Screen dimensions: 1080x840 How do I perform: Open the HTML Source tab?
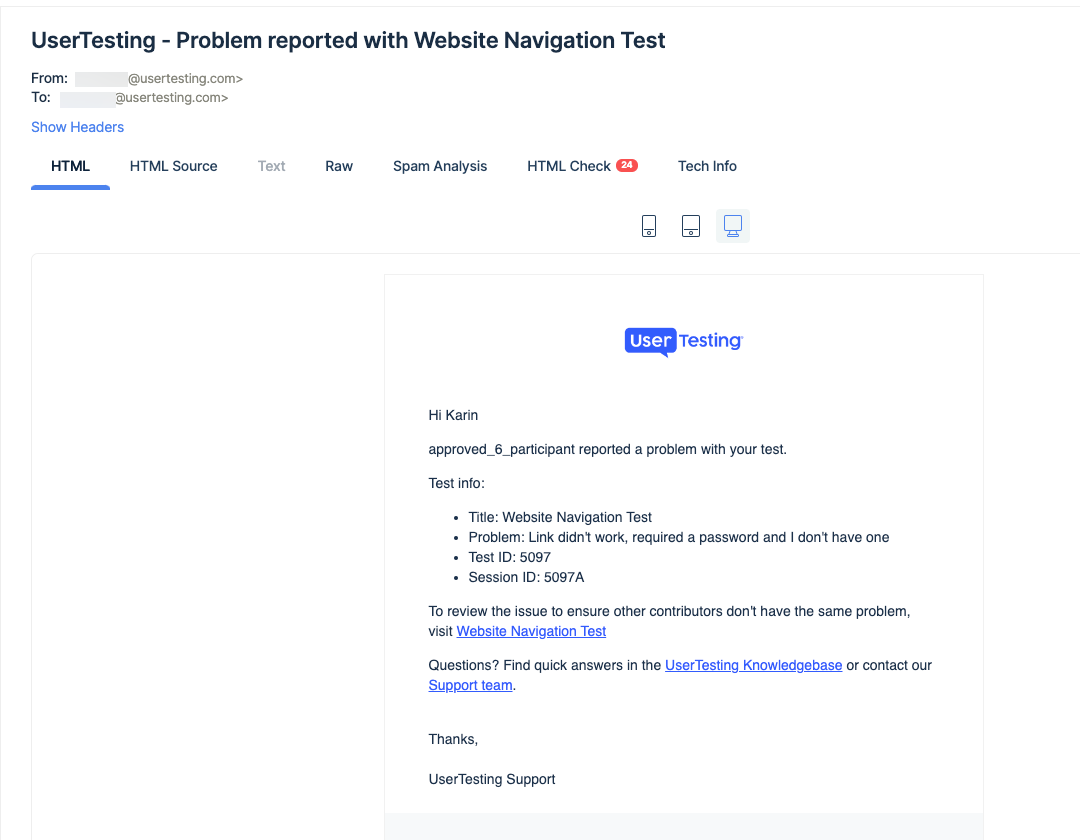[x=173, y=166]
